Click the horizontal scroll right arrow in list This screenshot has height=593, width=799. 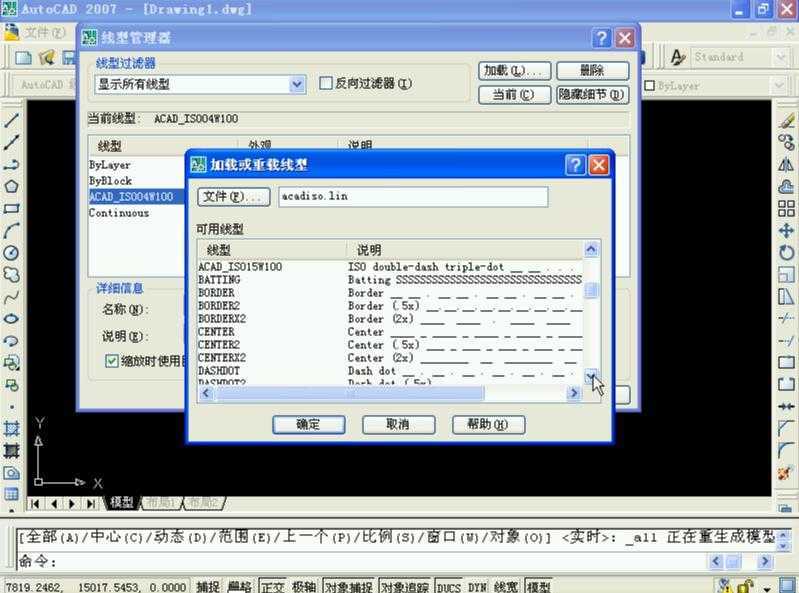(574, 393)
